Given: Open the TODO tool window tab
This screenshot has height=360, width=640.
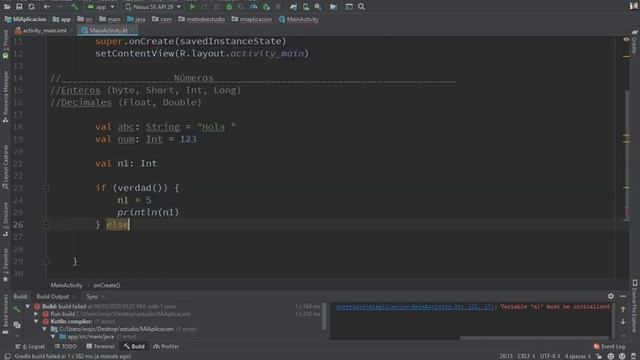Looking at the screenshot, I should [x=66, y=346].
